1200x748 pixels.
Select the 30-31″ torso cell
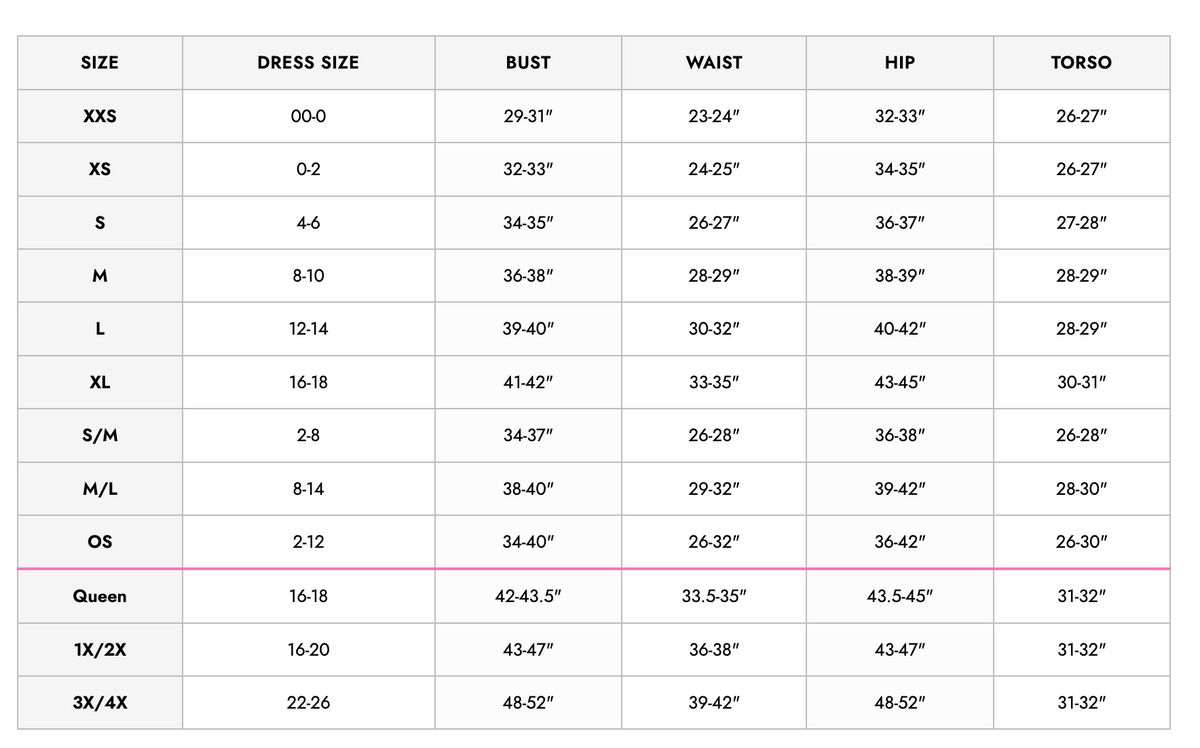click(x=1081, y=382)
